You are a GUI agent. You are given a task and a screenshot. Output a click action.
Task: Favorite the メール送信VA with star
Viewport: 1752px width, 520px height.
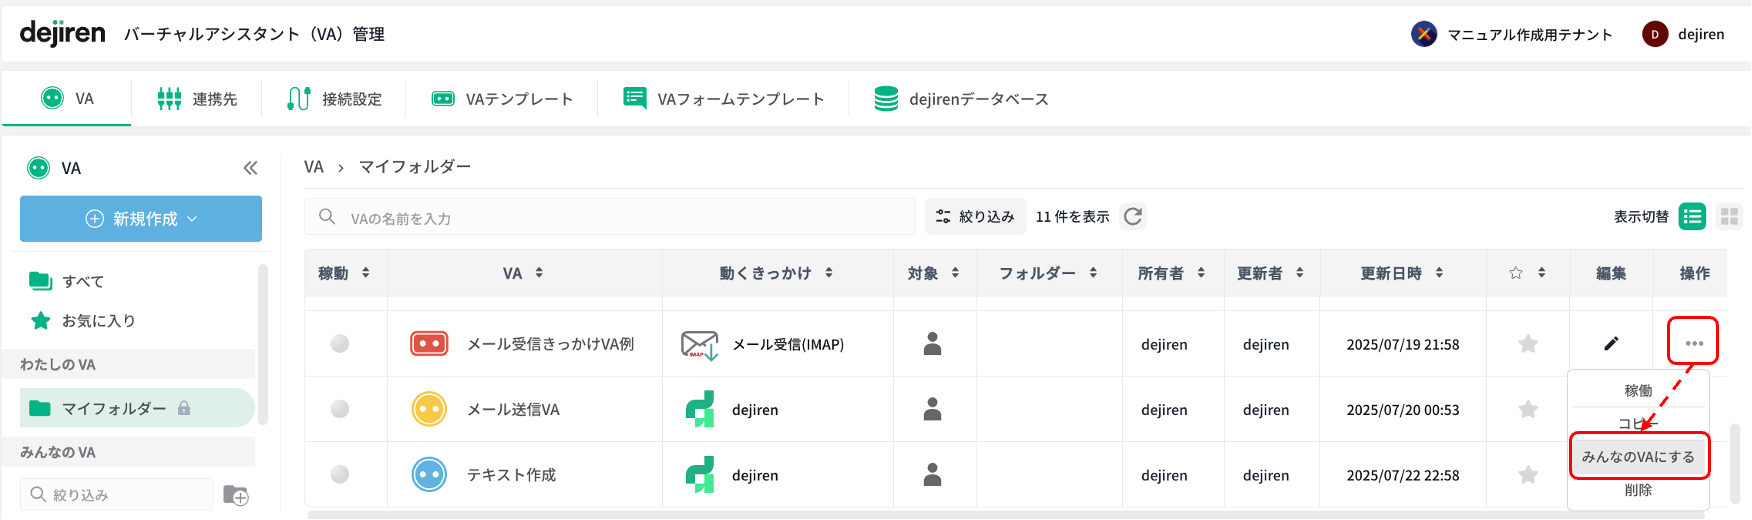click(1527, 409)
